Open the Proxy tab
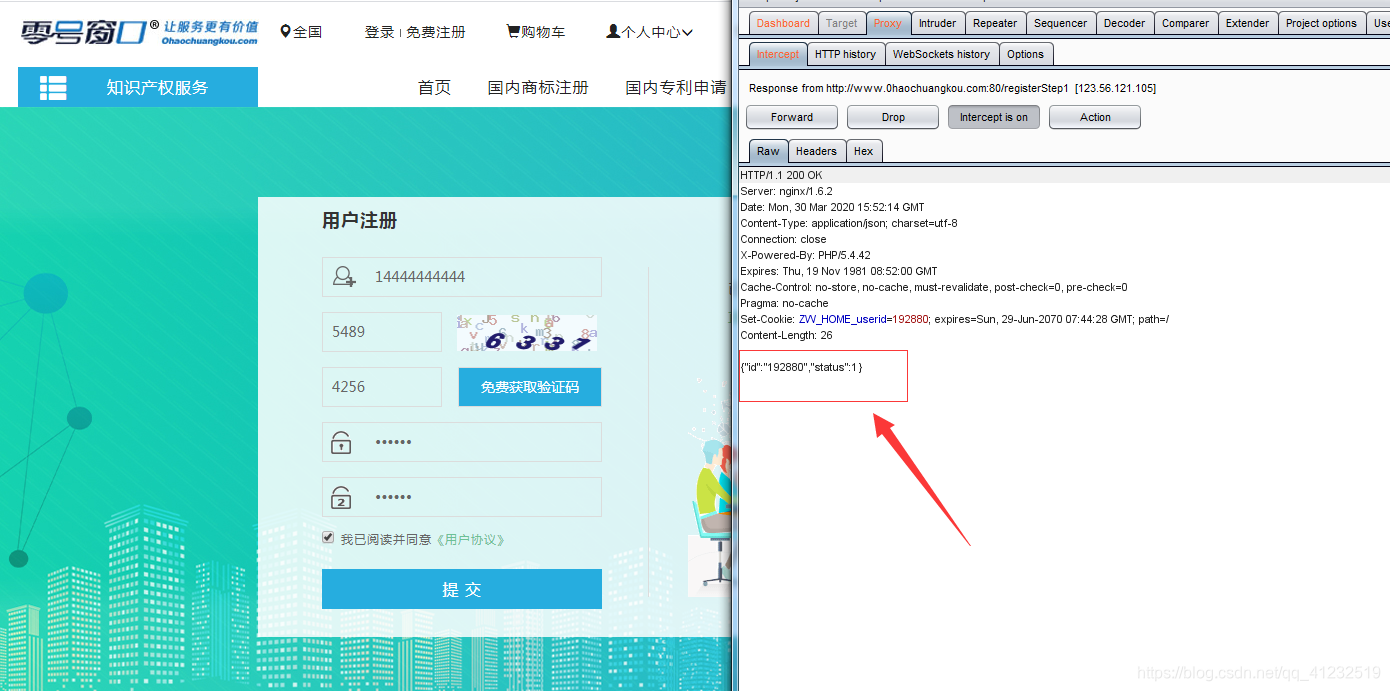1390x691 pixels. click(x=887, y=23)
